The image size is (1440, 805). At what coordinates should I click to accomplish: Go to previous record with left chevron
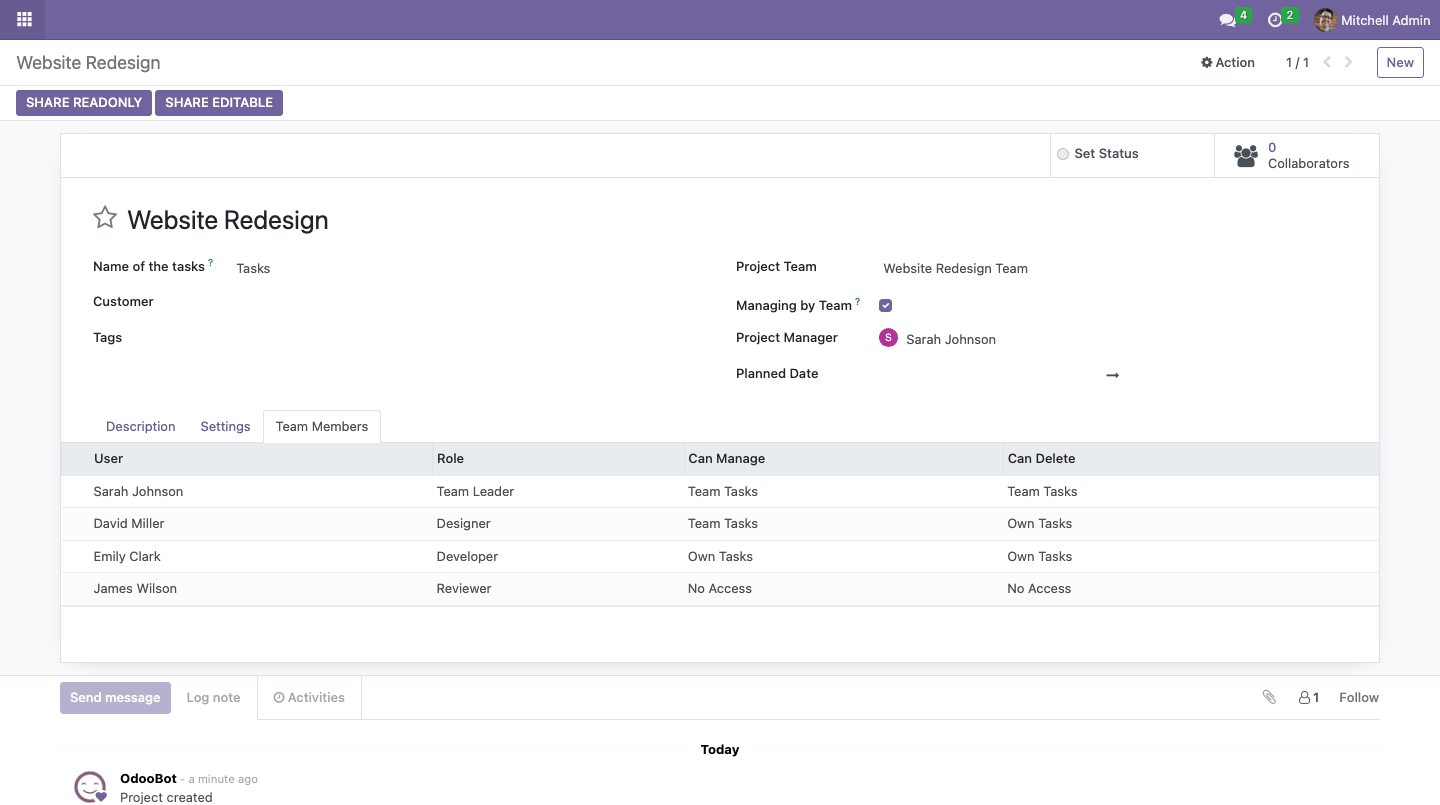click(1327, 62)
